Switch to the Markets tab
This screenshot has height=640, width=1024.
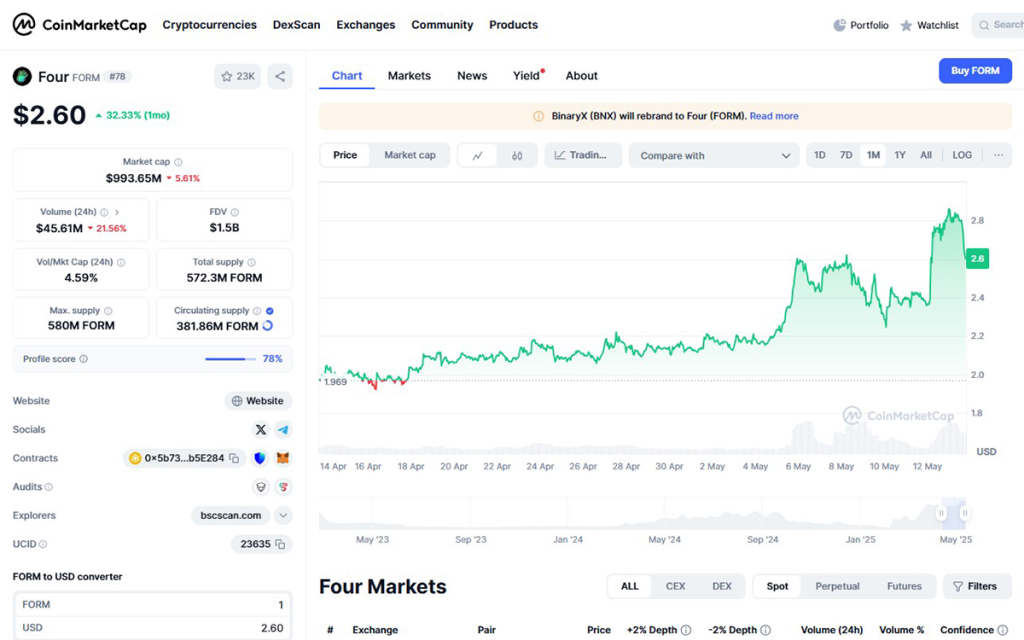point(409,76)
